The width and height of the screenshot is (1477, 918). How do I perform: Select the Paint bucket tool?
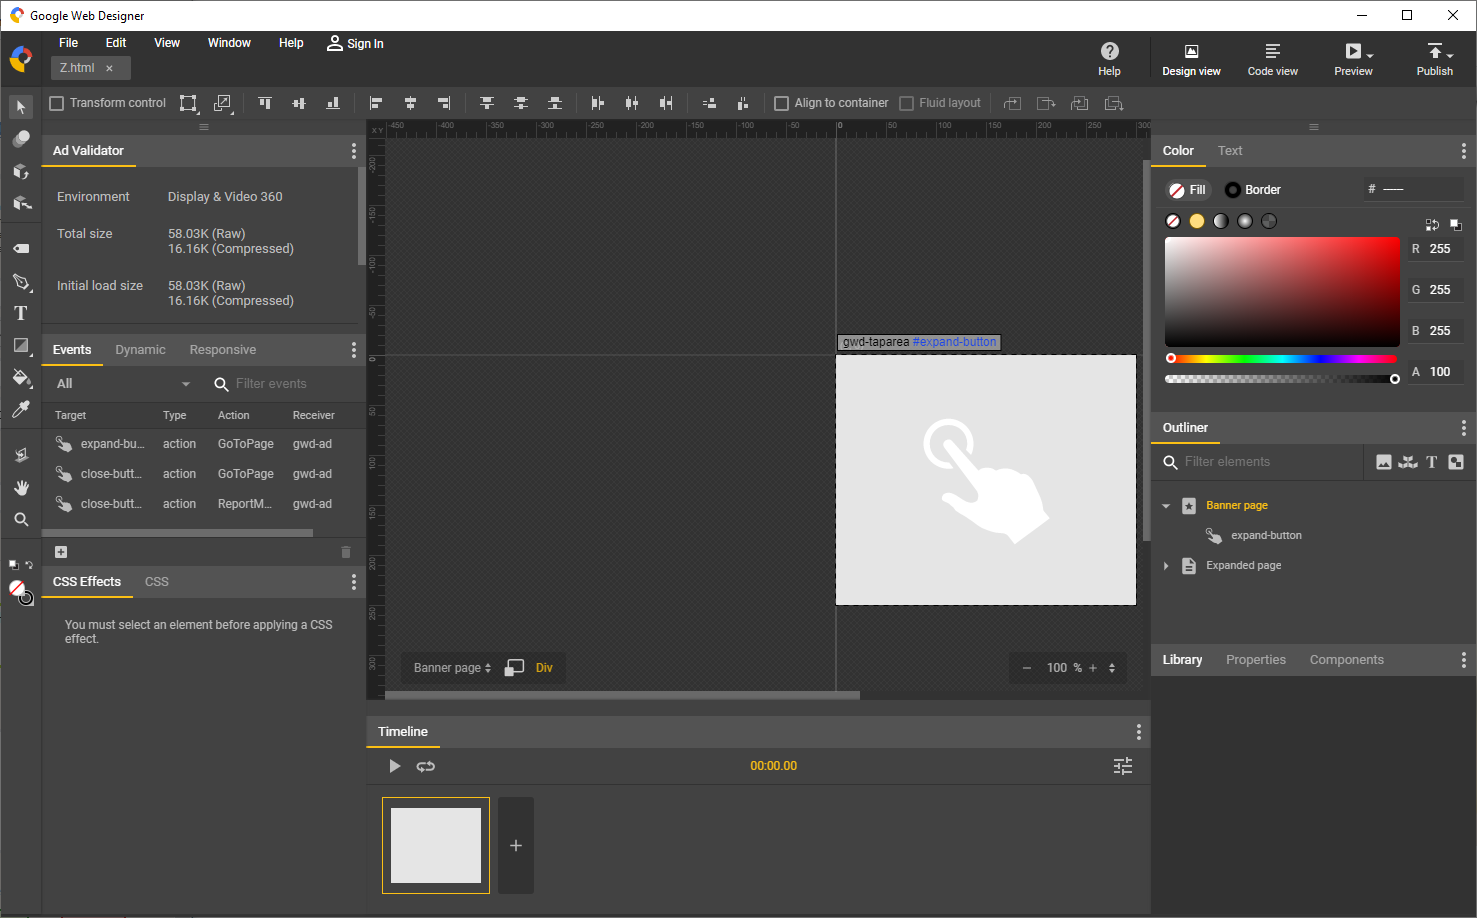(x=21, y=377)
